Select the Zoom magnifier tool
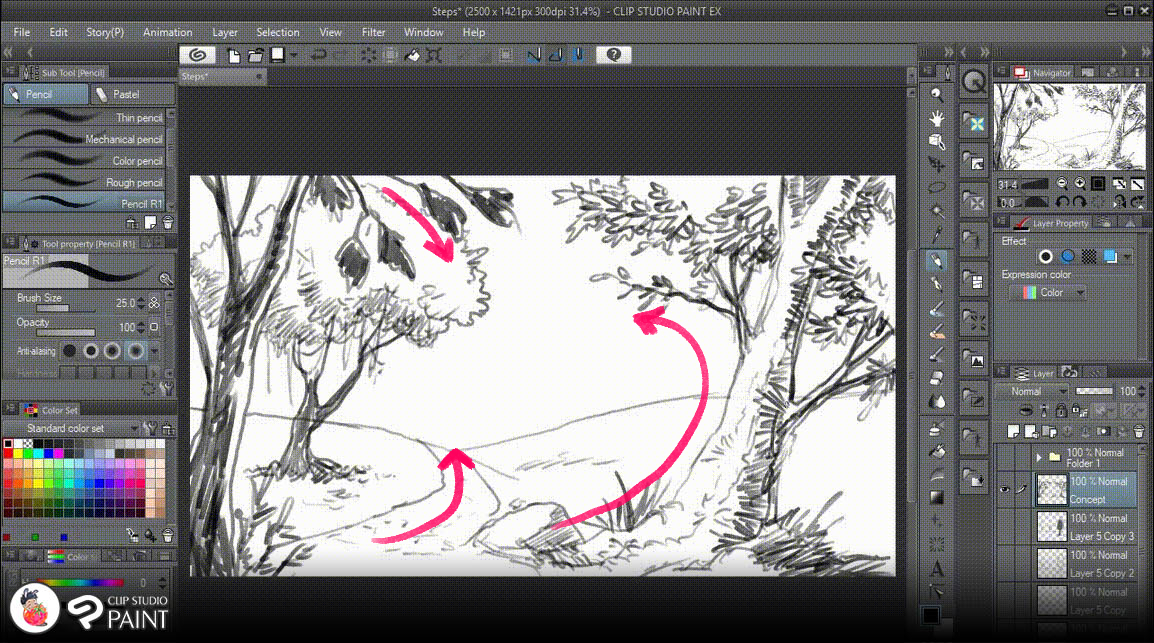 (x=936, y=94)
